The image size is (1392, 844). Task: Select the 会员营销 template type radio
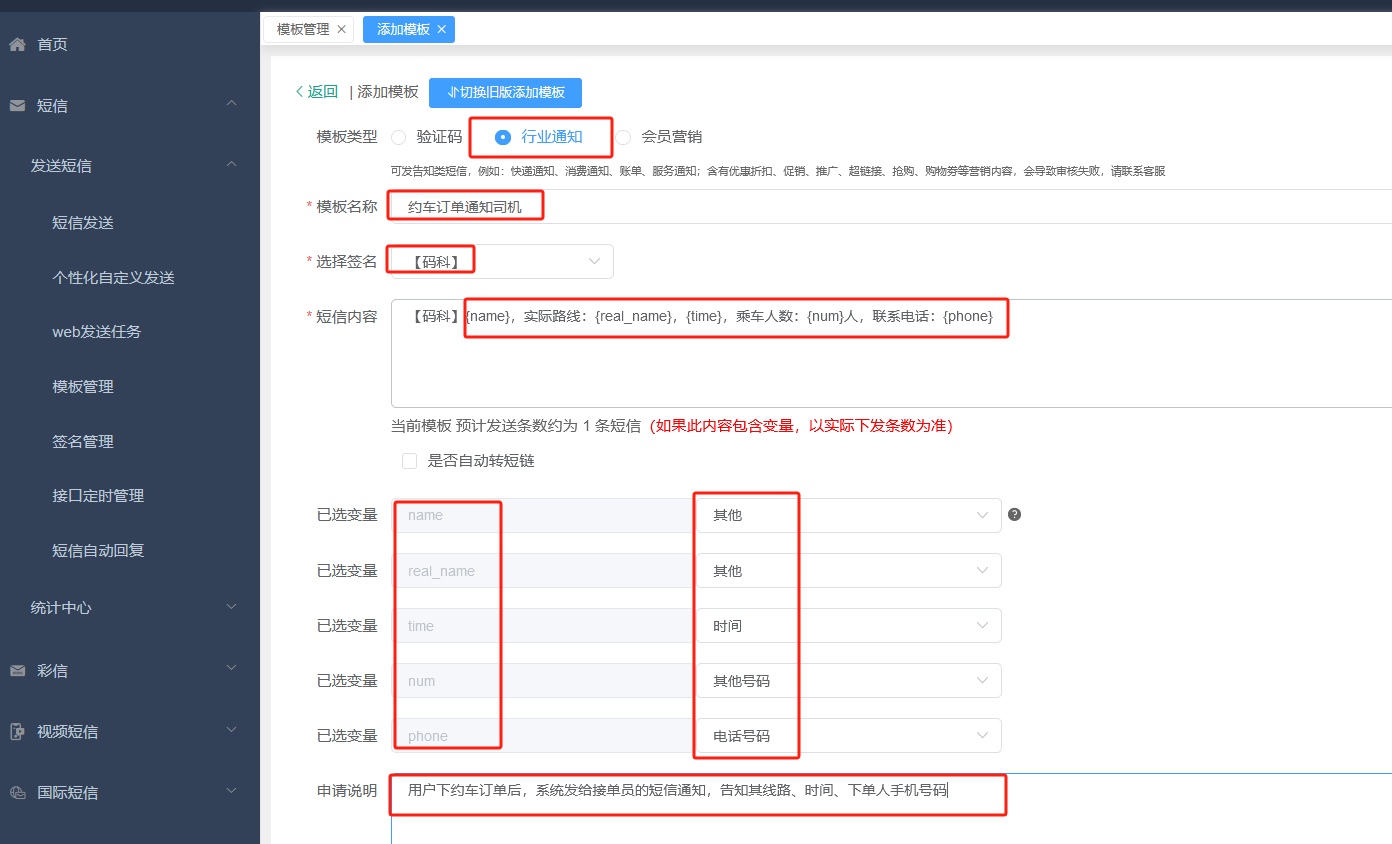click(x=623, y=137)
